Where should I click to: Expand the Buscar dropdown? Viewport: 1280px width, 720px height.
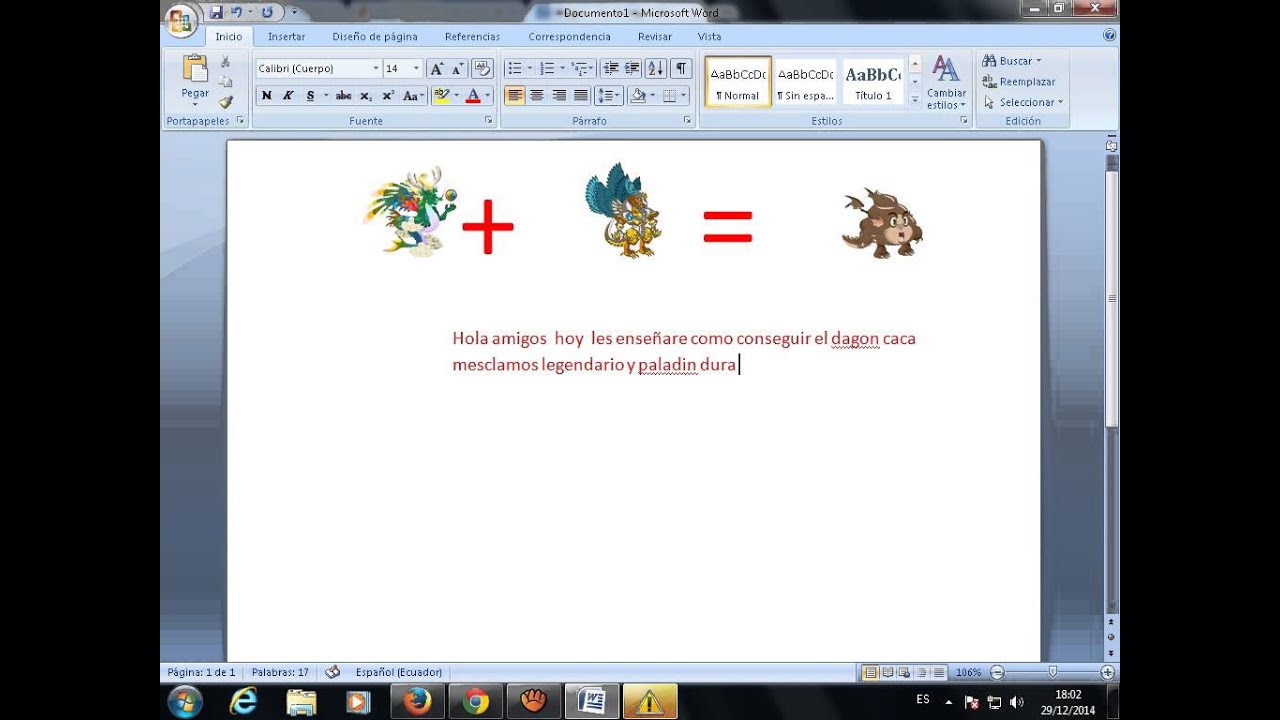coord(1038,61)
